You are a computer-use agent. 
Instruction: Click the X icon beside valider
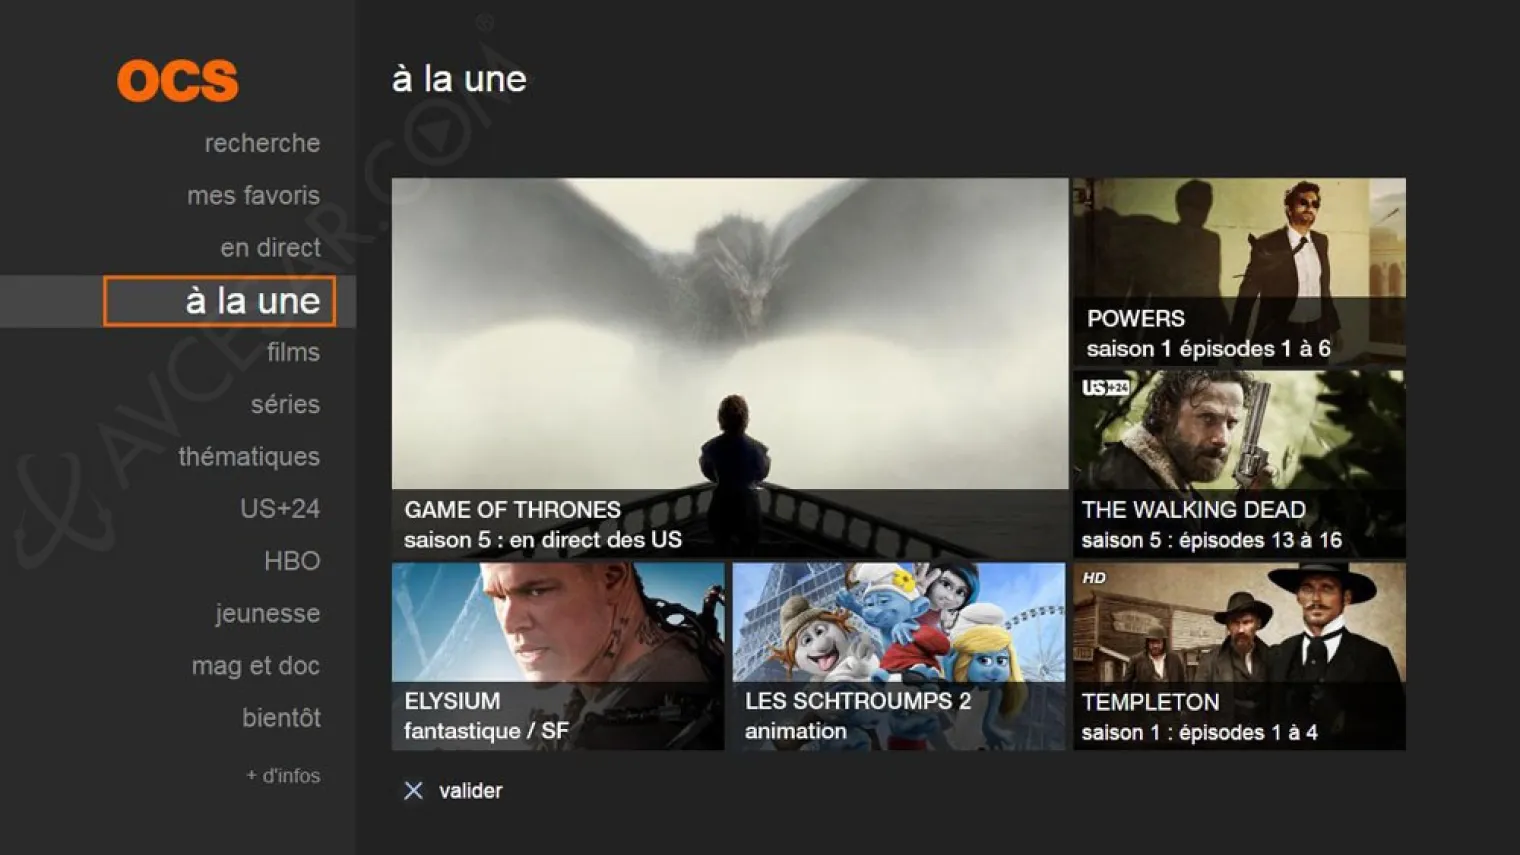click(413, 791)
